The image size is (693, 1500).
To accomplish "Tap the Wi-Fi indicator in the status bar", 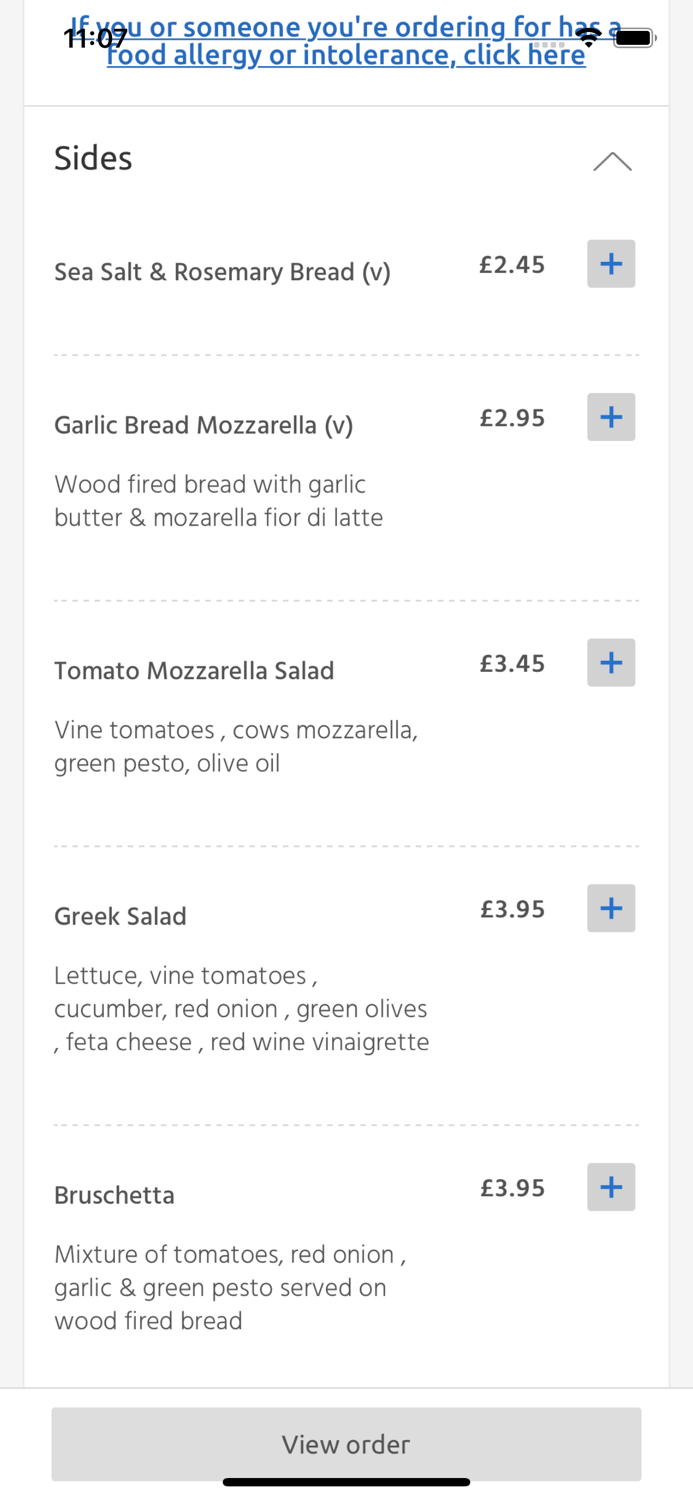I will coord(588,36).
